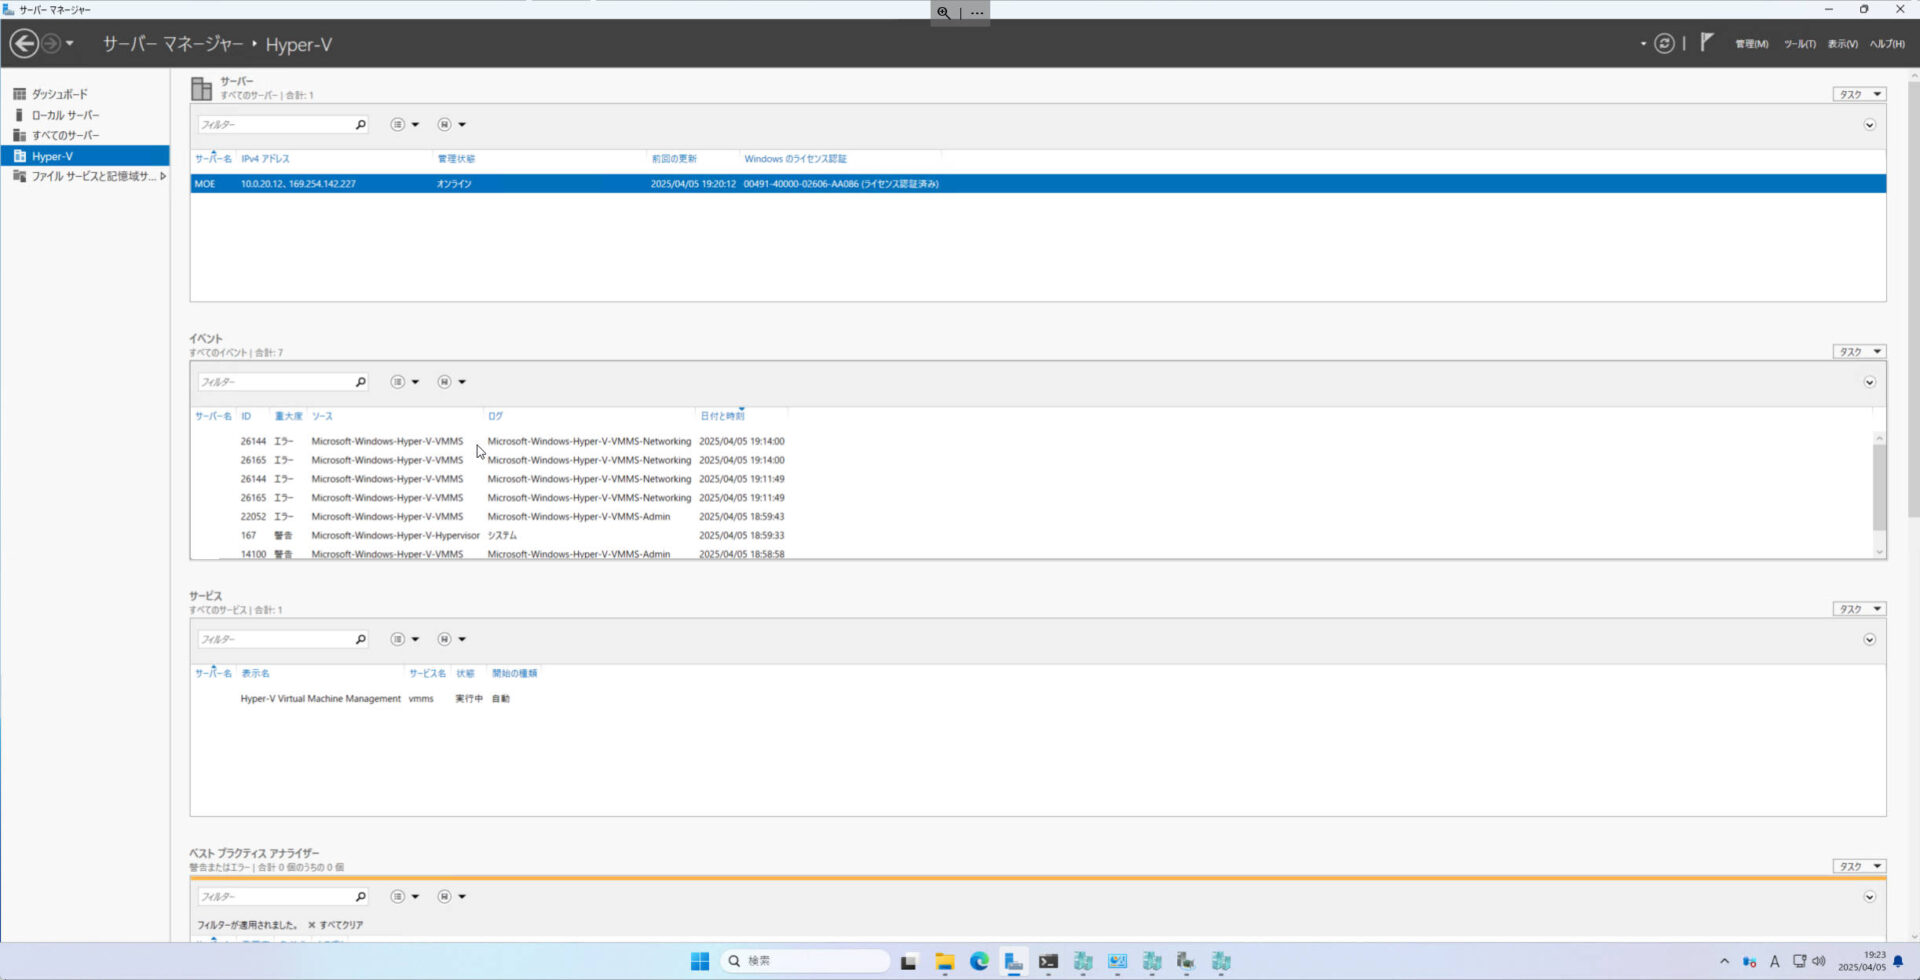Select event 167 Hypervisor warning row
Screen dimensions: 1920x980
(x=1031, y=536)
